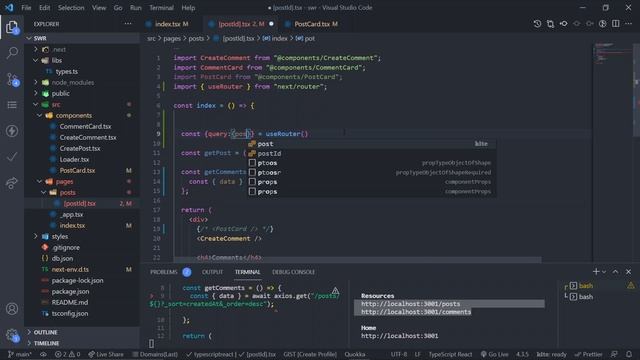Open the Live Share view in activity bar

tap(12, 183)
